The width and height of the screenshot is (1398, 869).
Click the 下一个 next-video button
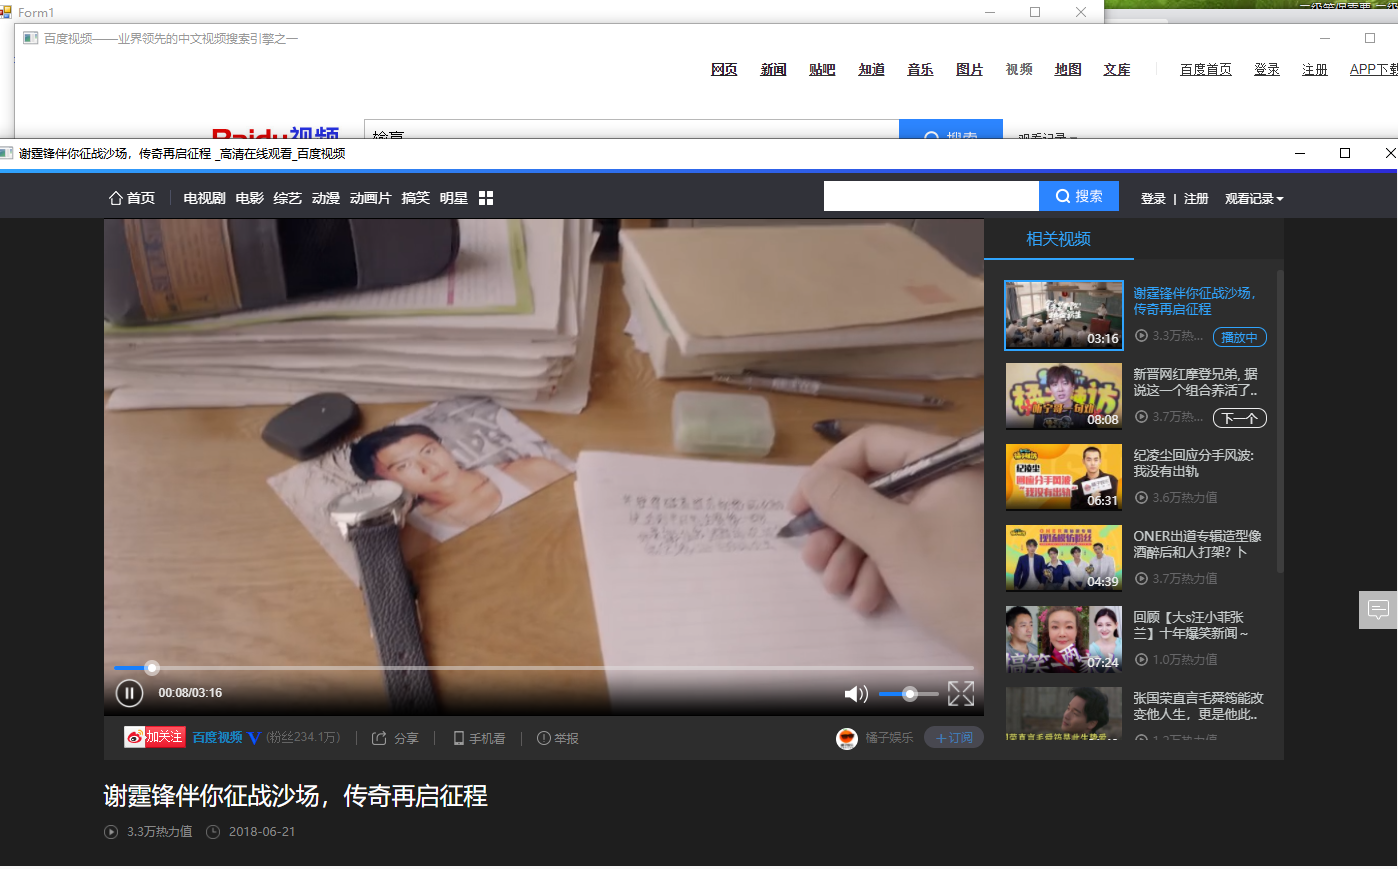[1239, 418]
